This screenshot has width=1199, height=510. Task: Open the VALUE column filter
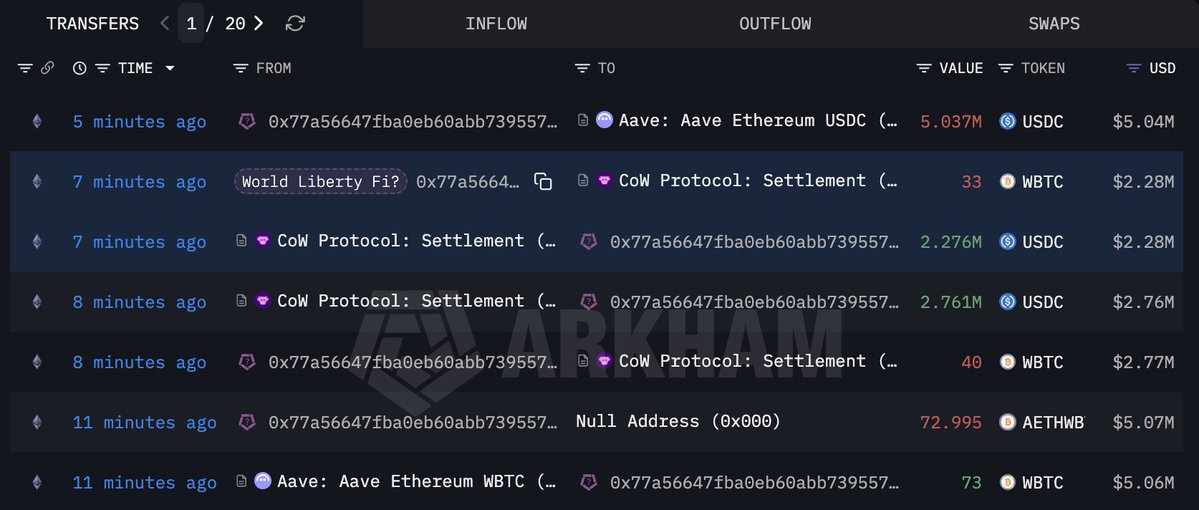point(924,68)
